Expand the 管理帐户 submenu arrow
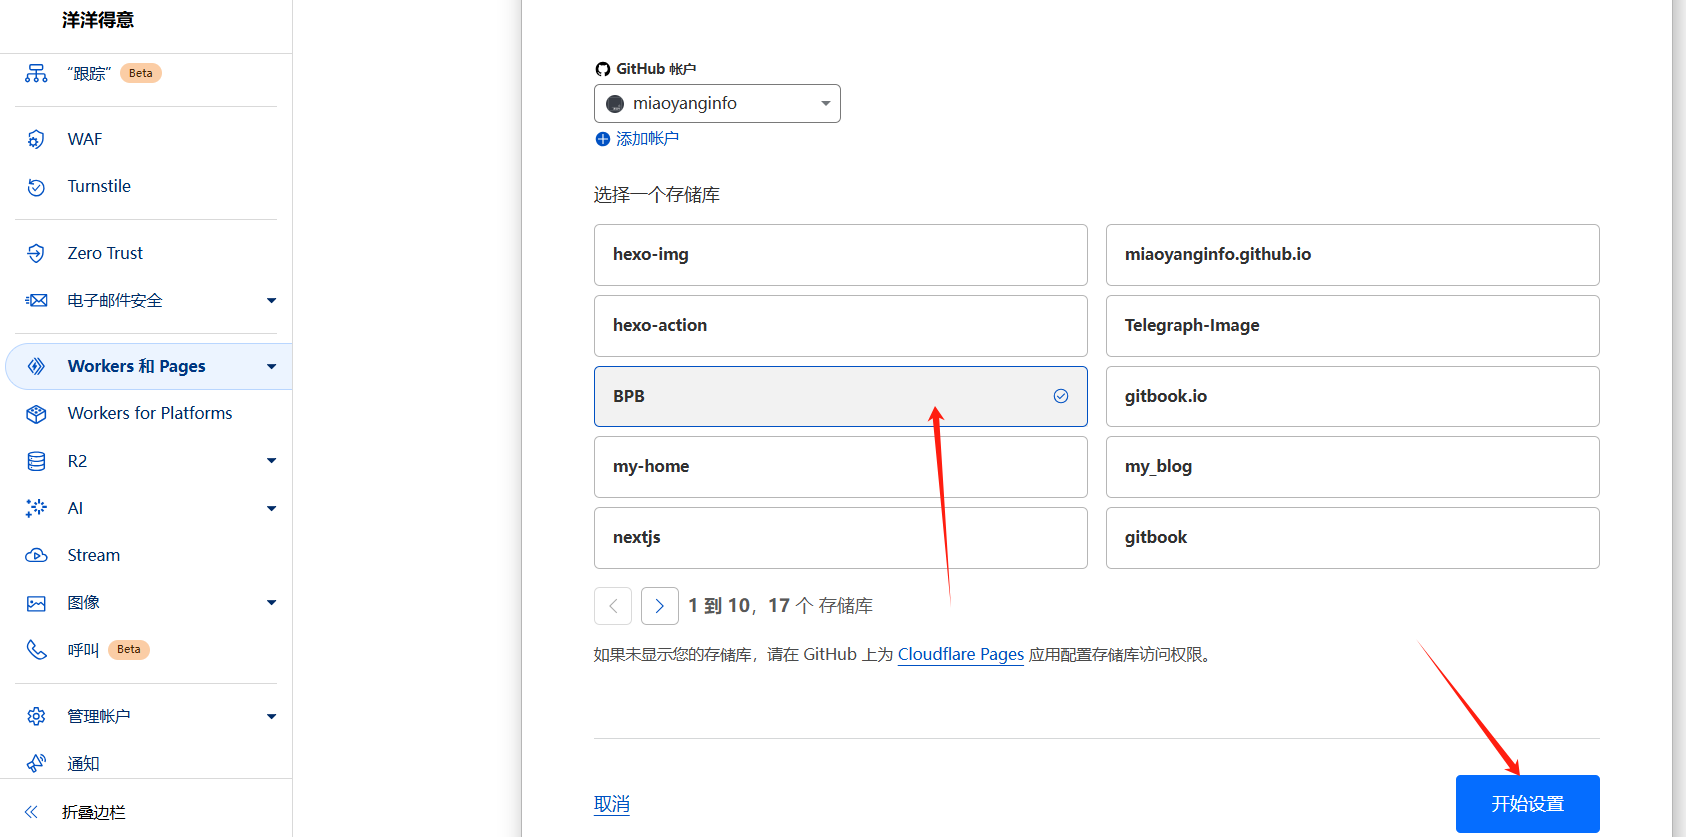This screenshot has width=1686, height=837. tap(271, 716)
